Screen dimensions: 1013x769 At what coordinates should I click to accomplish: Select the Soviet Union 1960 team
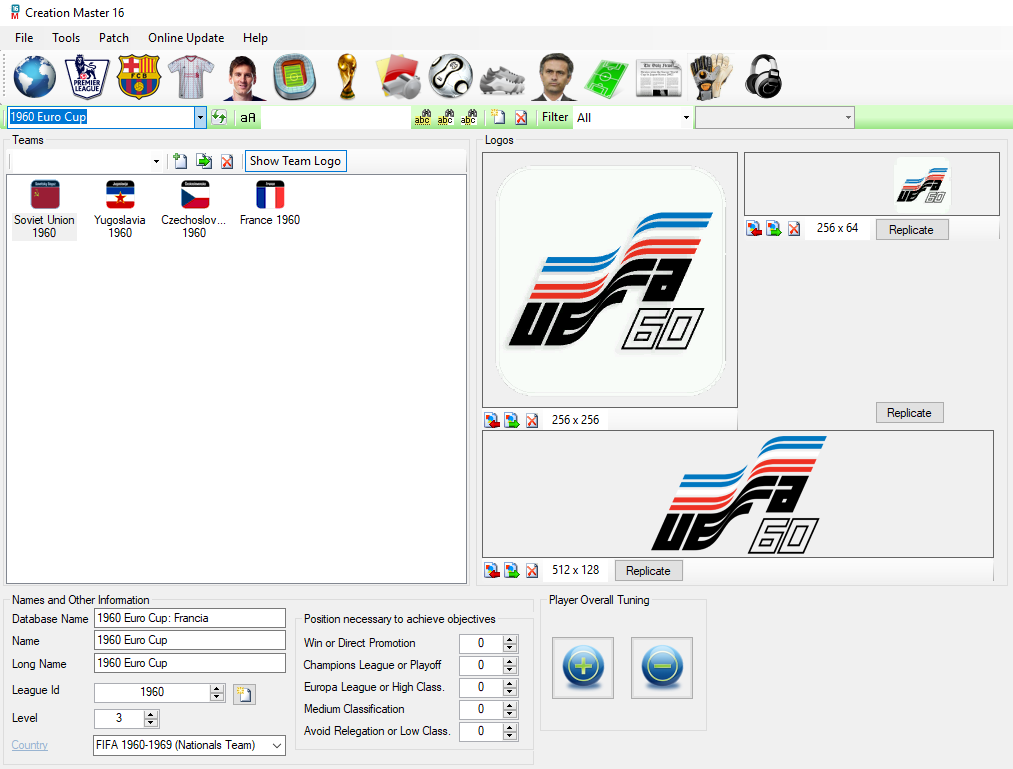[x=45, y=209]
